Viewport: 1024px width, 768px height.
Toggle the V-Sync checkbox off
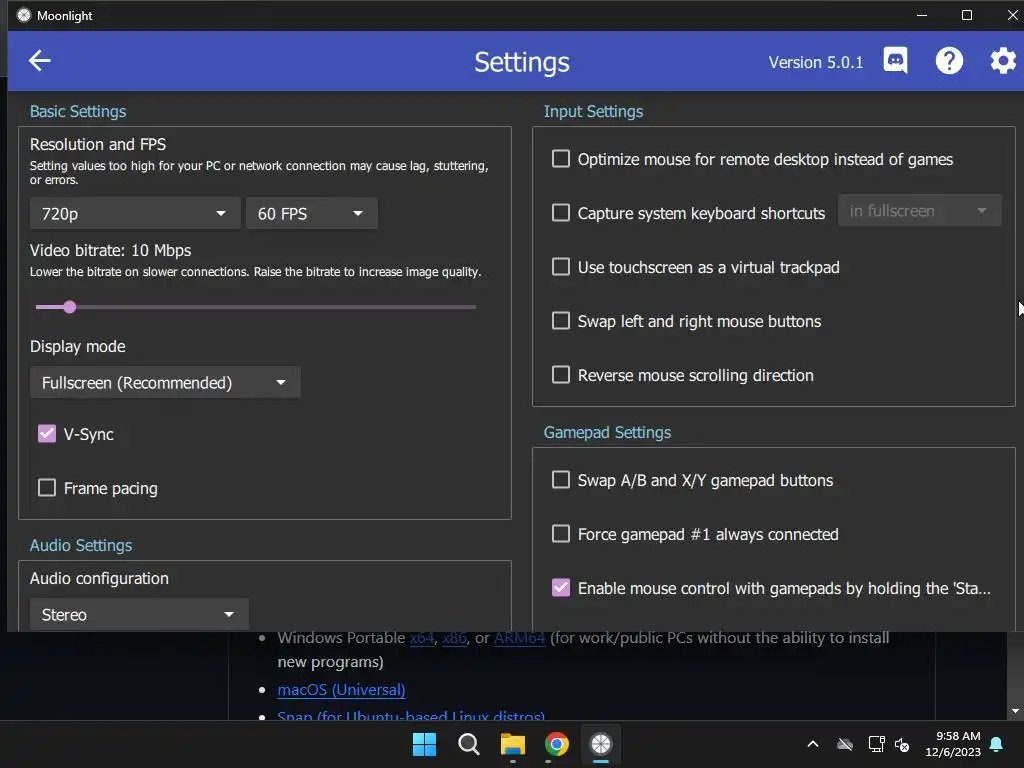[47, 434]
